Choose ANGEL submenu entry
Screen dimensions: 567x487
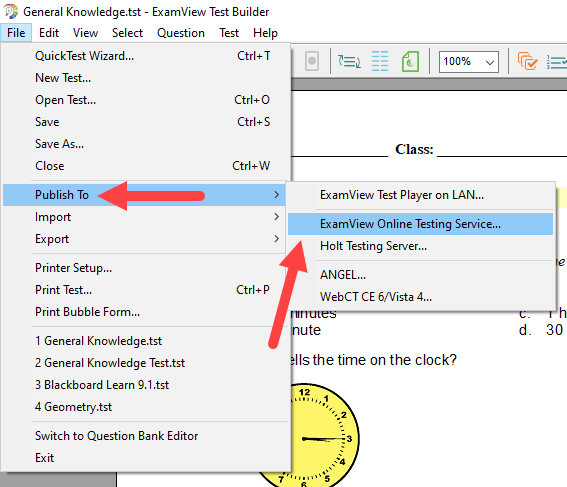420,275
